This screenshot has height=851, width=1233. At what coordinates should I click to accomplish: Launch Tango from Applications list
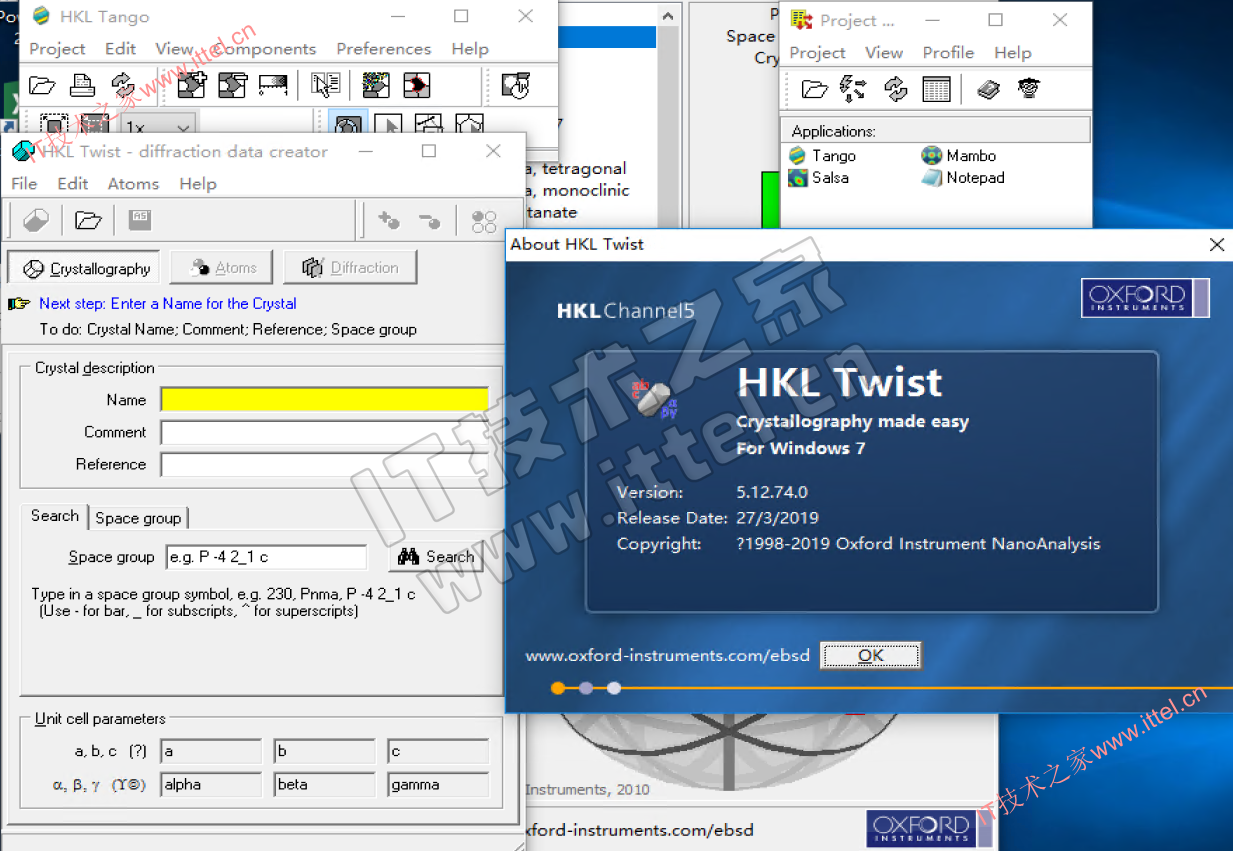(x=822, y=156)
